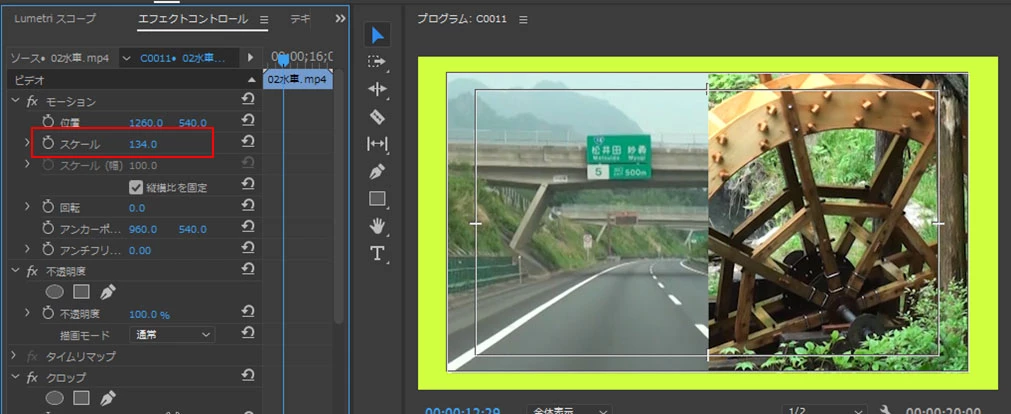Select the Rectangle shape tool in toolbar
The height and width of the screenshot is (414, 1011).
377,199
